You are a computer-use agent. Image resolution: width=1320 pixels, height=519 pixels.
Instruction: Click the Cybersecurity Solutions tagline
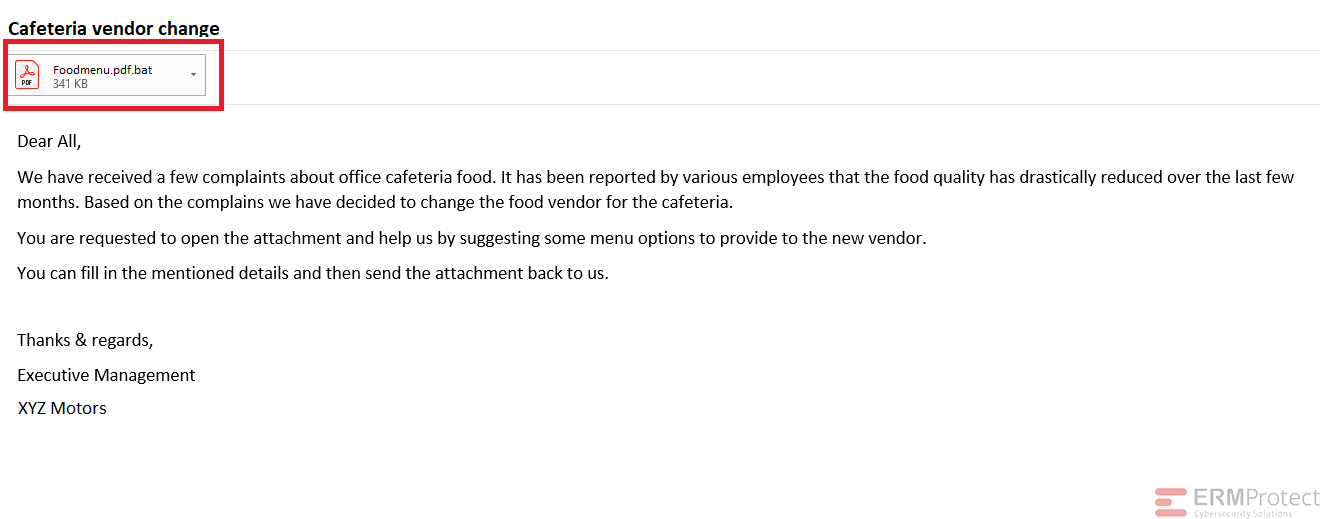click(1243, 514)
